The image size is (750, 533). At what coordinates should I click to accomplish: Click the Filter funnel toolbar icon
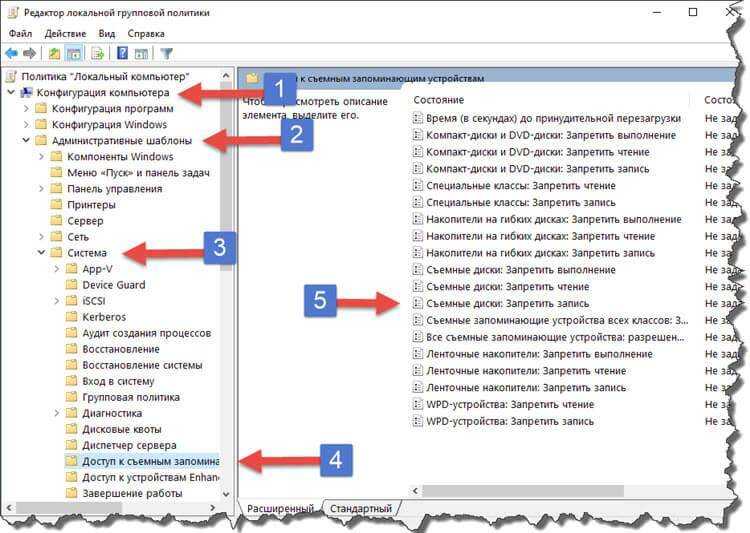click(x=166, y=54)
